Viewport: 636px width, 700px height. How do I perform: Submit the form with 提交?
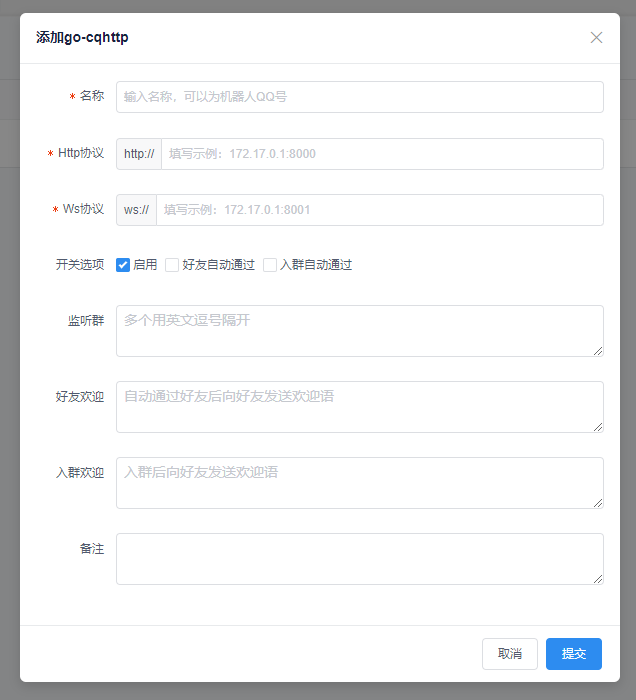coord(574,654)
